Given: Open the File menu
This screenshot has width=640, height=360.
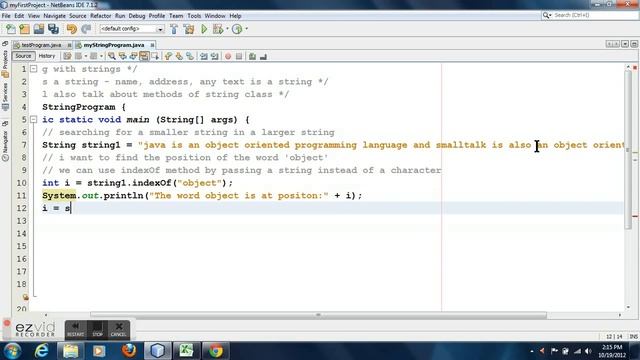Looking at the screenshot, I should point(6,16).
